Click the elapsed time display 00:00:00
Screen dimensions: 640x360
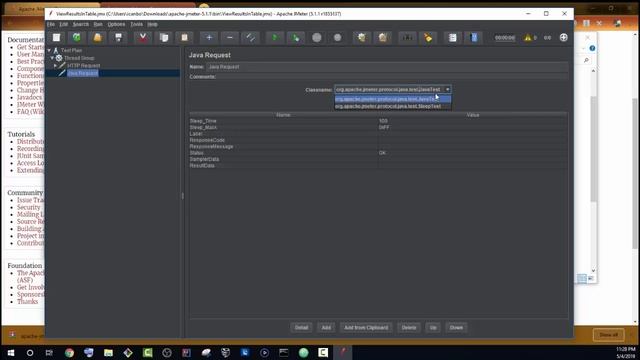[505, 38]
